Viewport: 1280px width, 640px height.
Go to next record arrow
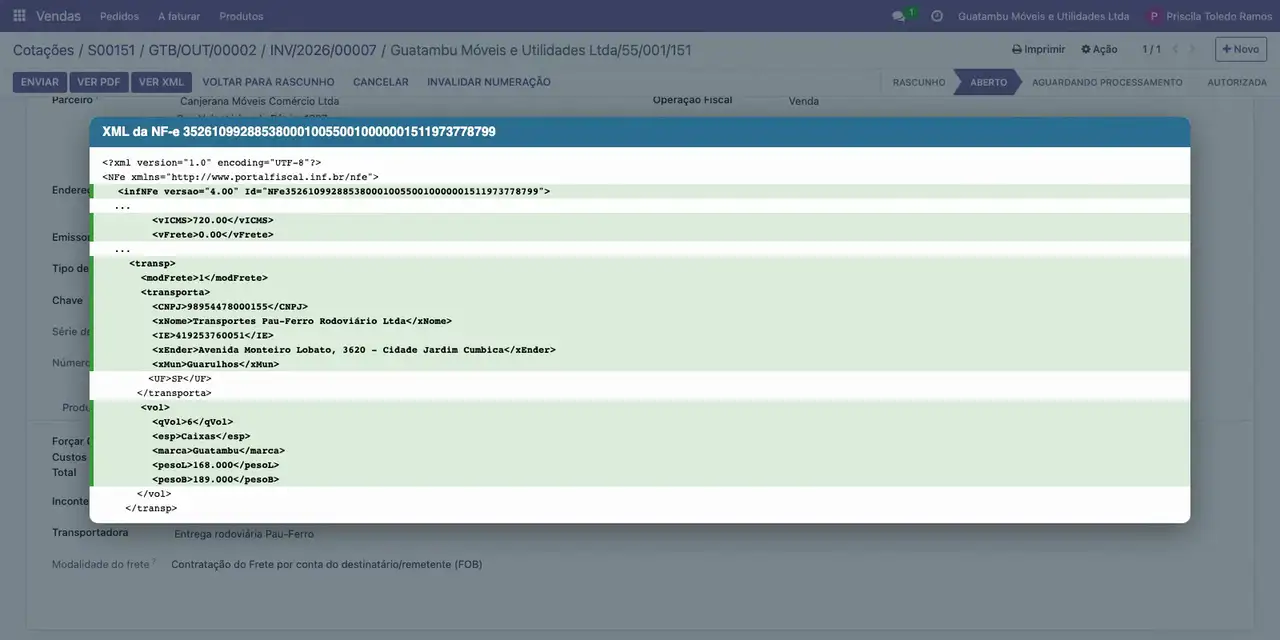pos(1192,49)
